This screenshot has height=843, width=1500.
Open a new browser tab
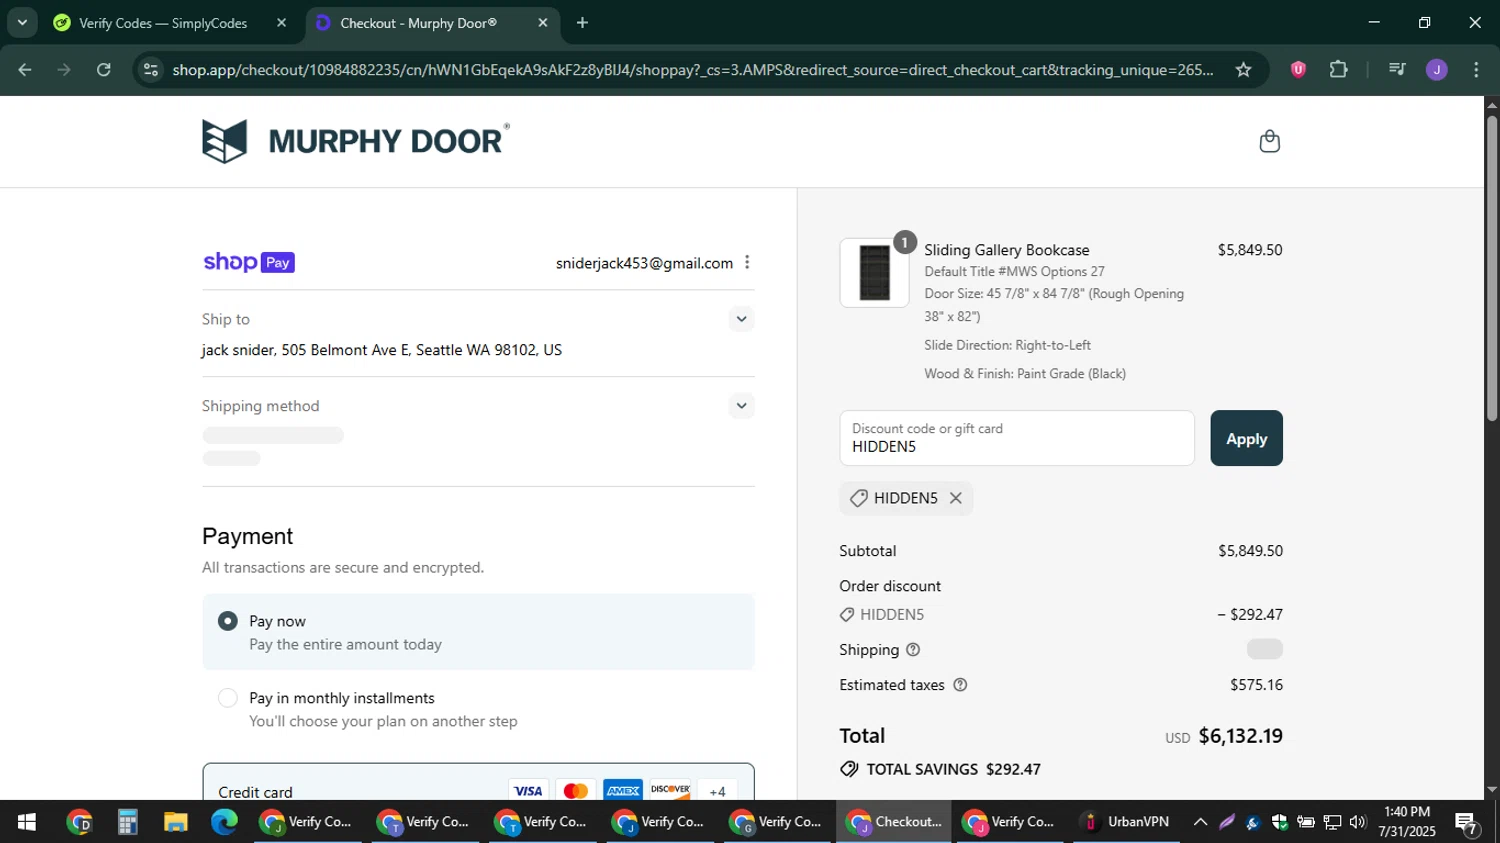coord(583,23)
